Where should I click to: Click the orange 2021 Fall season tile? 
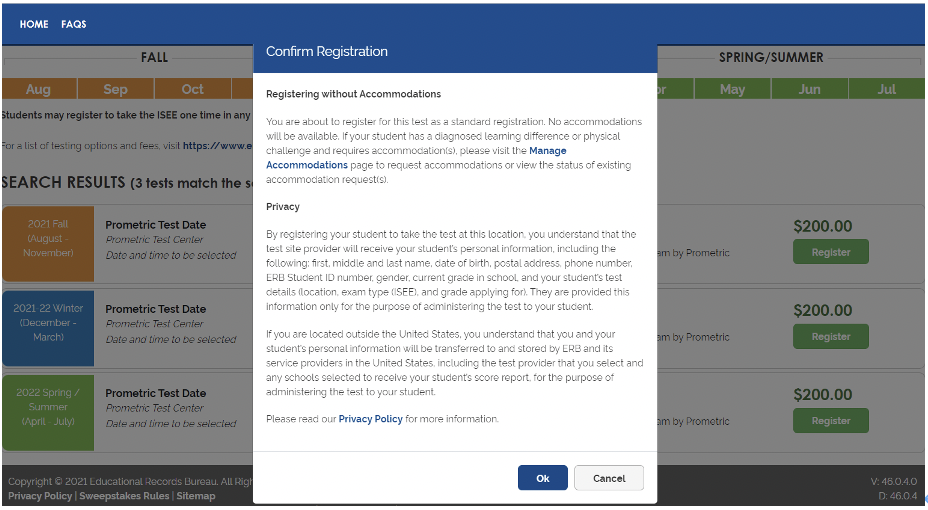pyautogui.click(x=48, y=244)
